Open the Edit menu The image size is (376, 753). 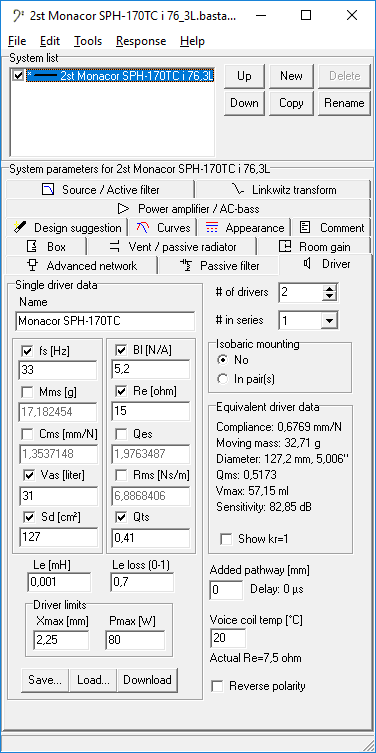[50, 41]
